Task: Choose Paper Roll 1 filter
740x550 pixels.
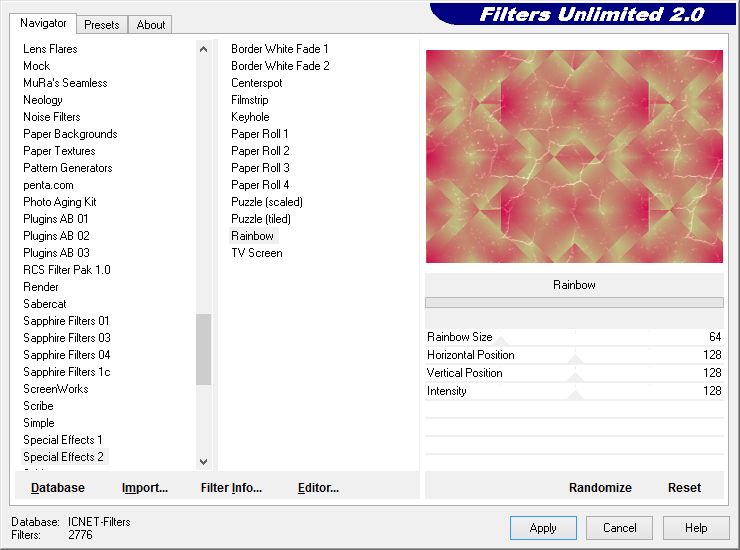Action: click(x=260, y=134)
